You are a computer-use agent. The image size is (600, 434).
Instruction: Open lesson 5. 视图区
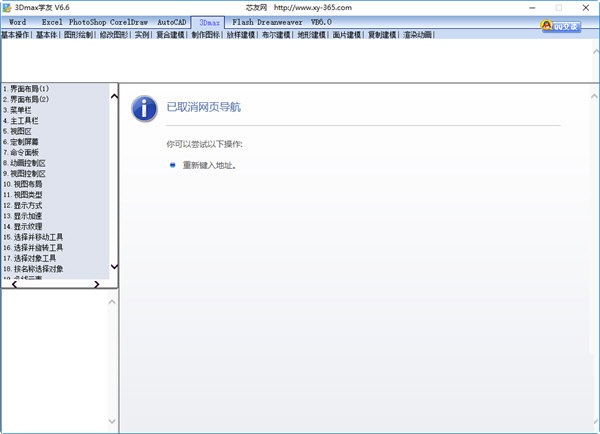pyautogui.click(x=17, y=131)
